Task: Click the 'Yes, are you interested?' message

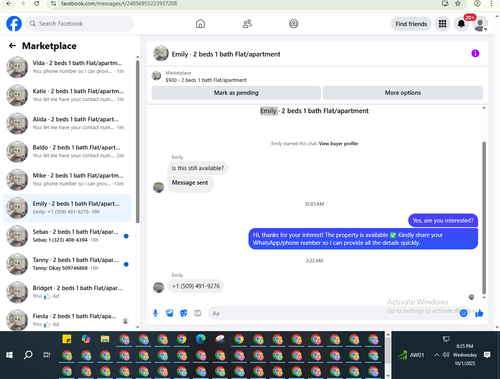Action: (443, 220)
